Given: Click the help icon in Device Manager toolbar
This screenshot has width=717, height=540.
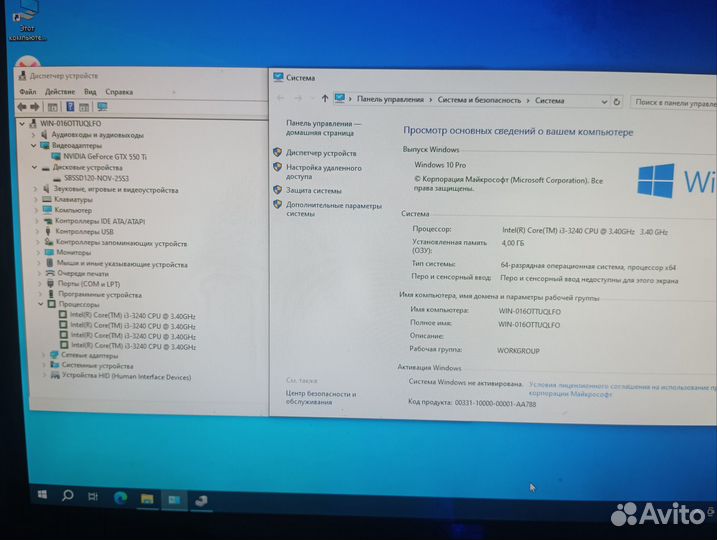Looking at the screenshot, I should point(71,106).
